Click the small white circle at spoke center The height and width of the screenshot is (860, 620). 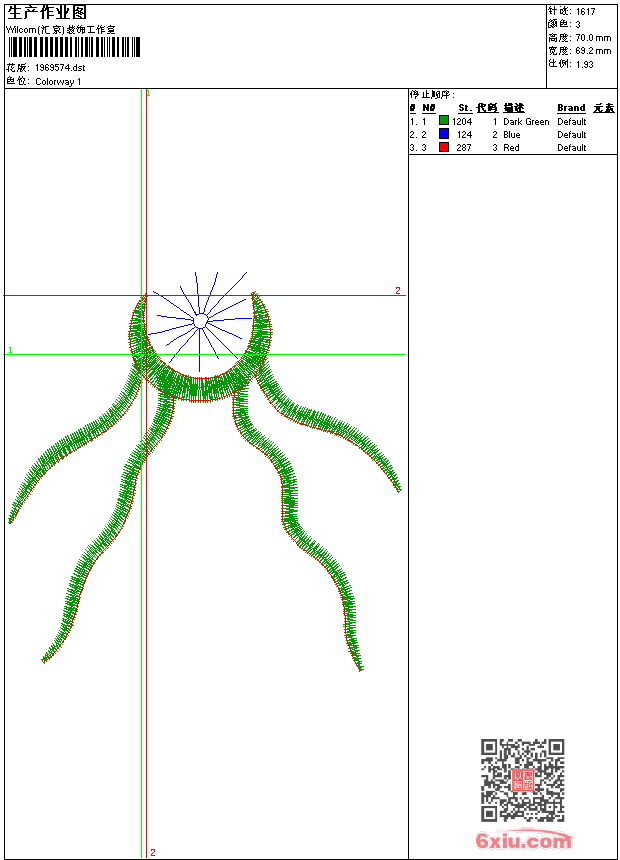(200, 321)
